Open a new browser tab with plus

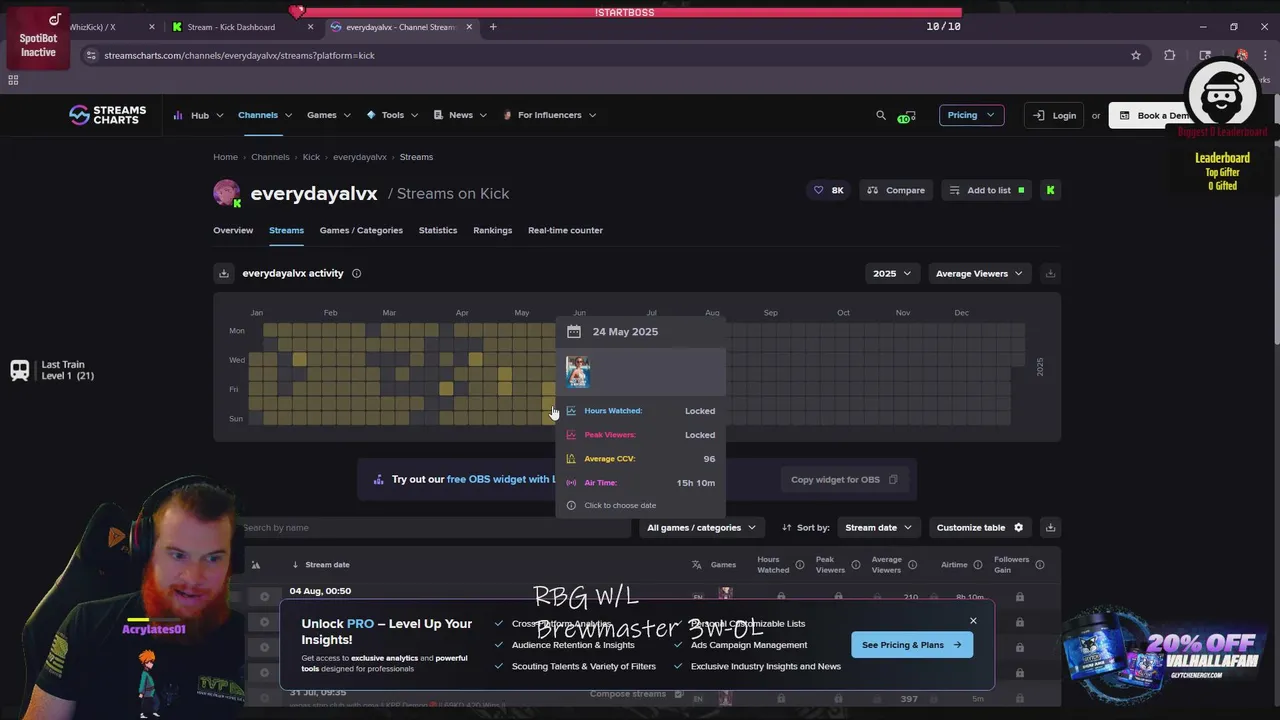(x=493, y=27)
